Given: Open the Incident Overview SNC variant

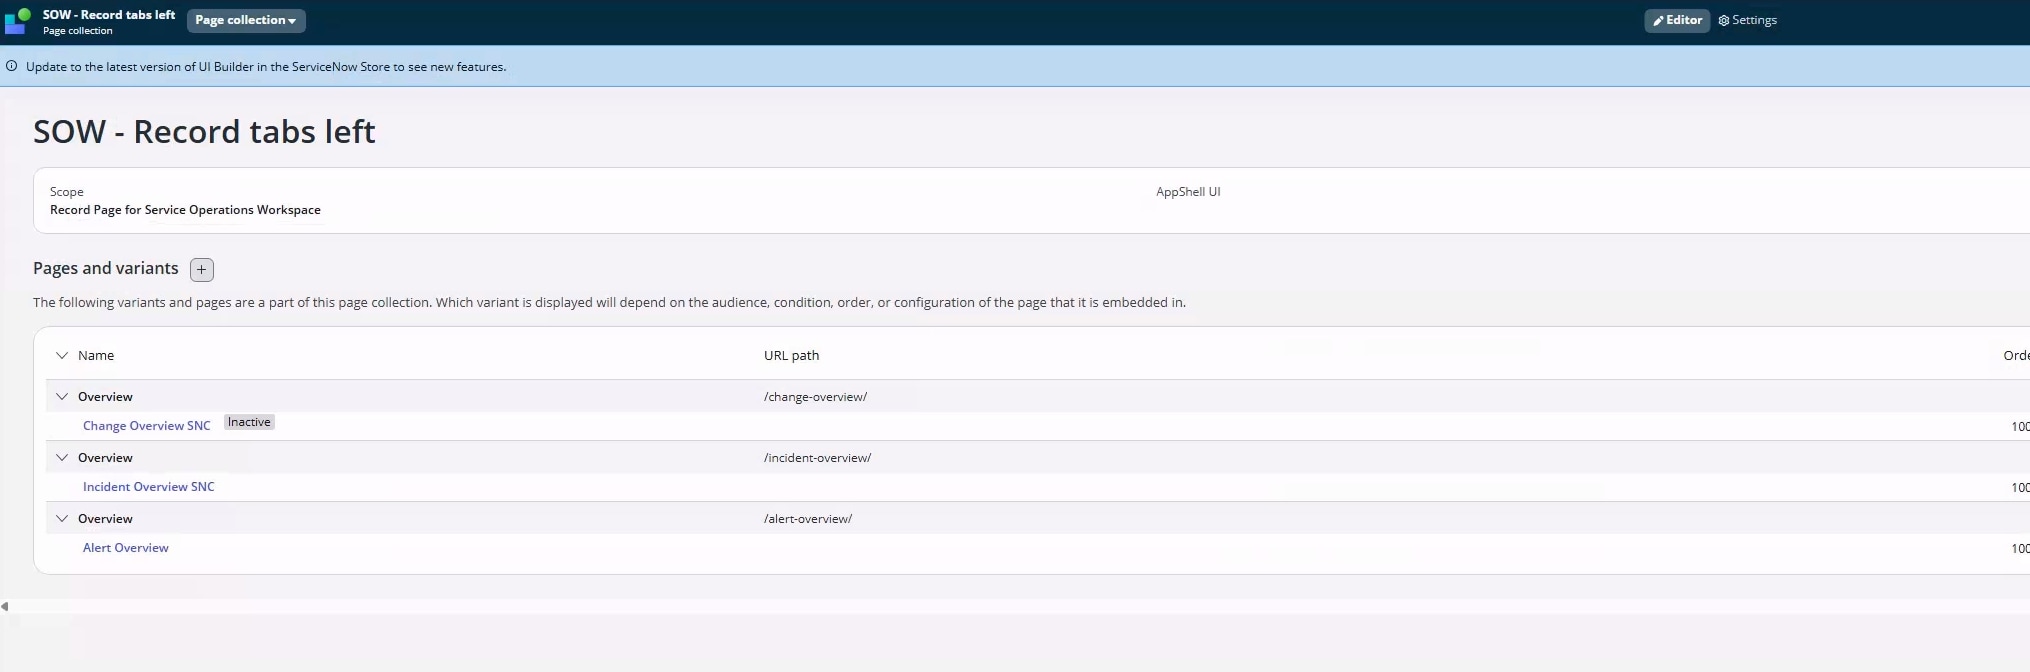Looking at the screenshot, I should (x=148, y=487).
